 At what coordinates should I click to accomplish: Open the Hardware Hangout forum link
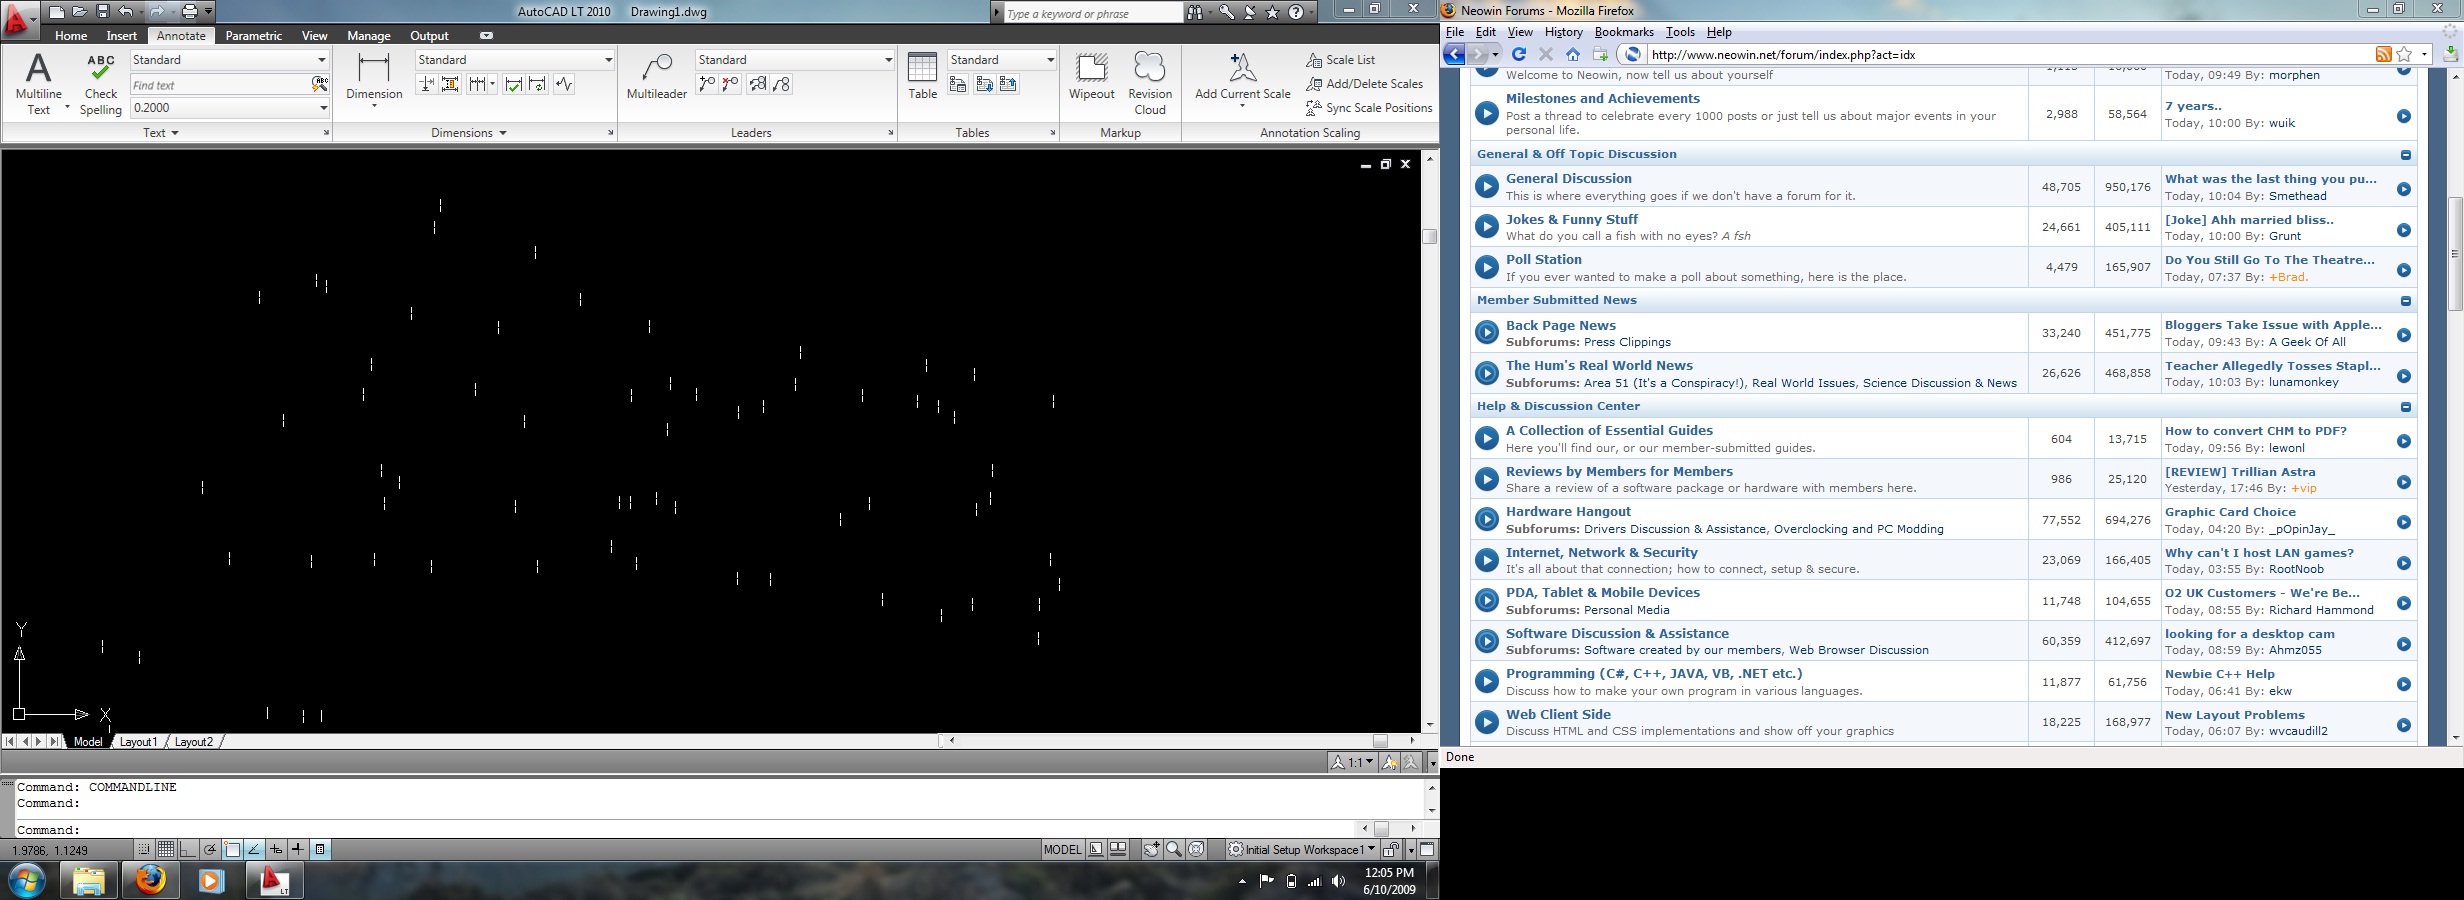click(1568, 512)
